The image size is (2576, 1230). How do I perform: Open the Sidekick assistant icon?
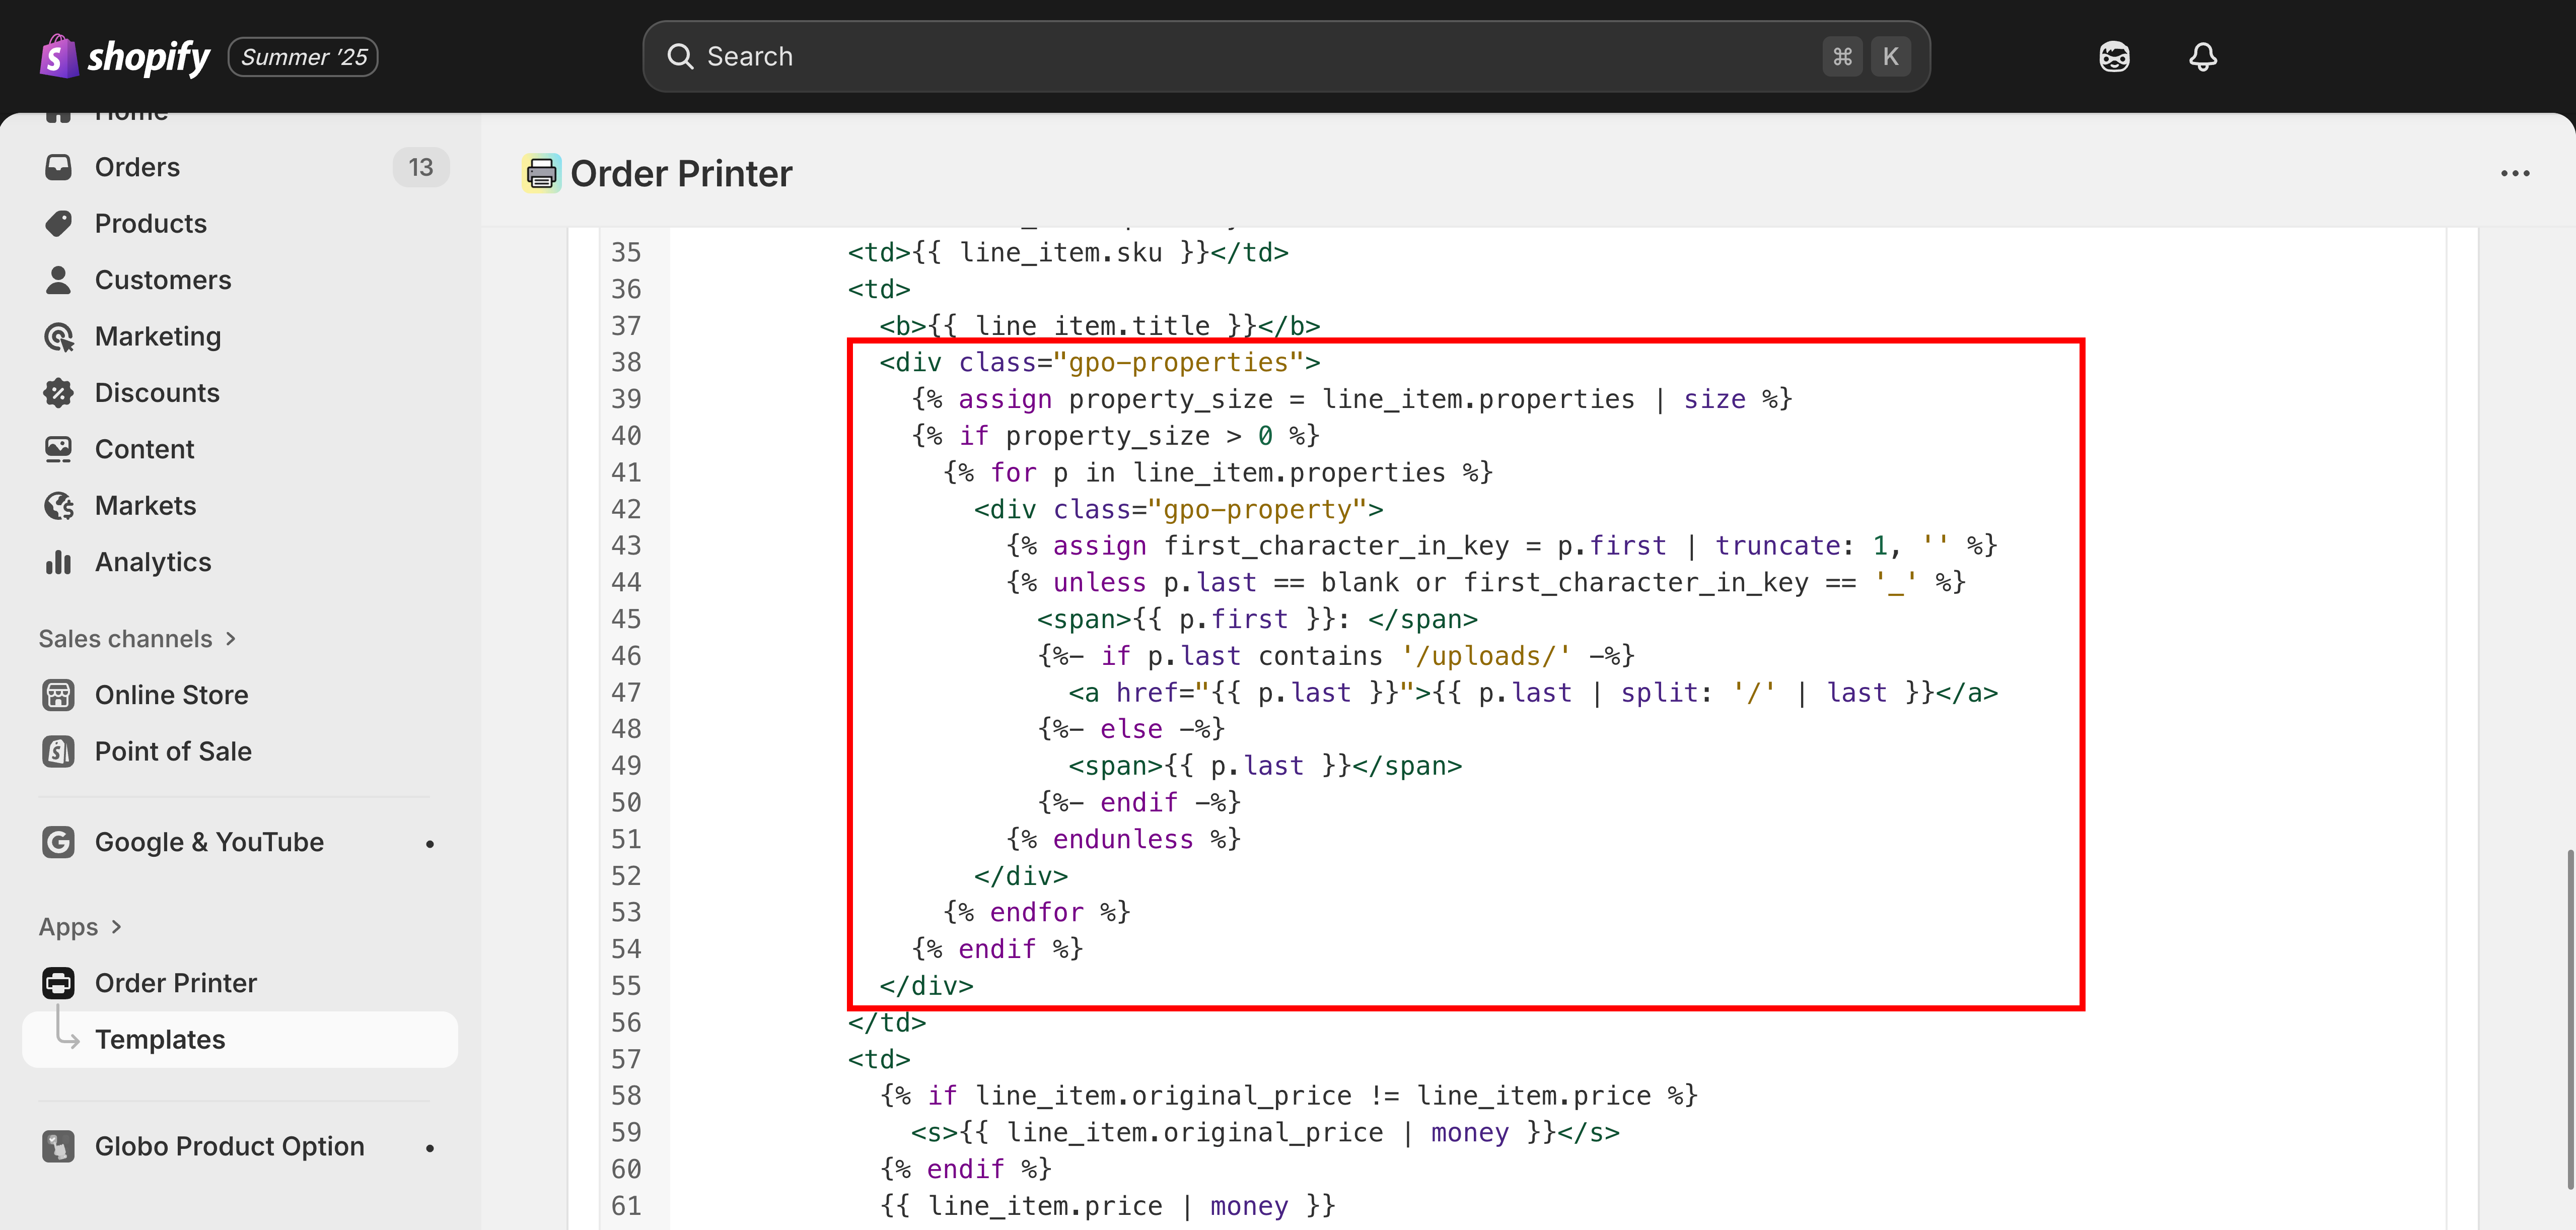coord(2114,57)
